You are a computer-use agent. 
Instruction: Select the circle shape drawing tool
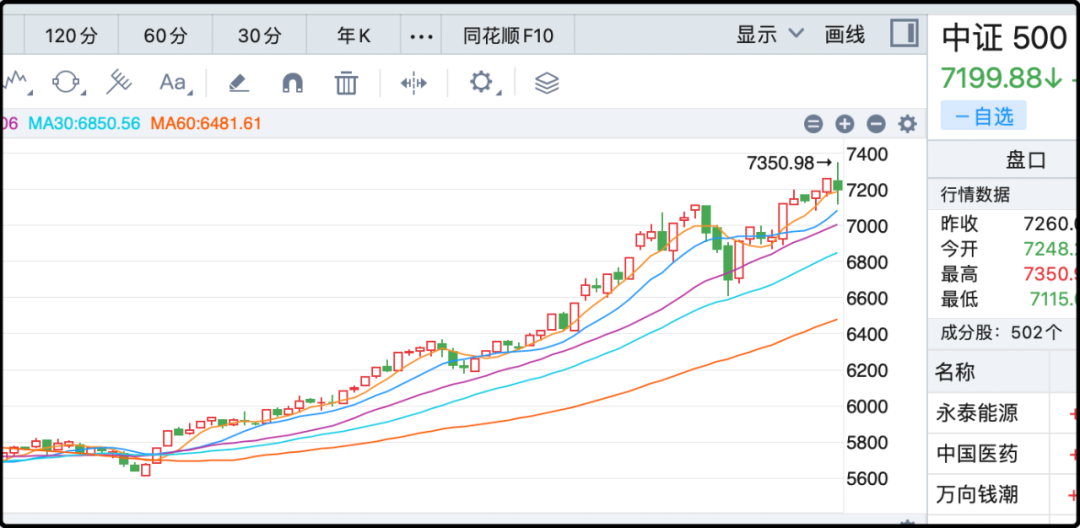point(67,83)
